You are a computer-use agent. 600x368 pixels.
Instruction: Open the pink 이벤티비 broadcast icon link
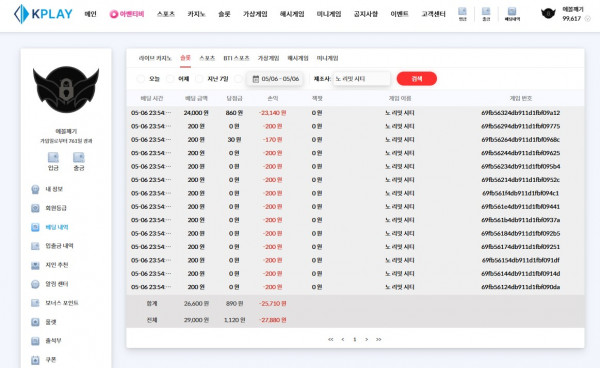(127, 14)
